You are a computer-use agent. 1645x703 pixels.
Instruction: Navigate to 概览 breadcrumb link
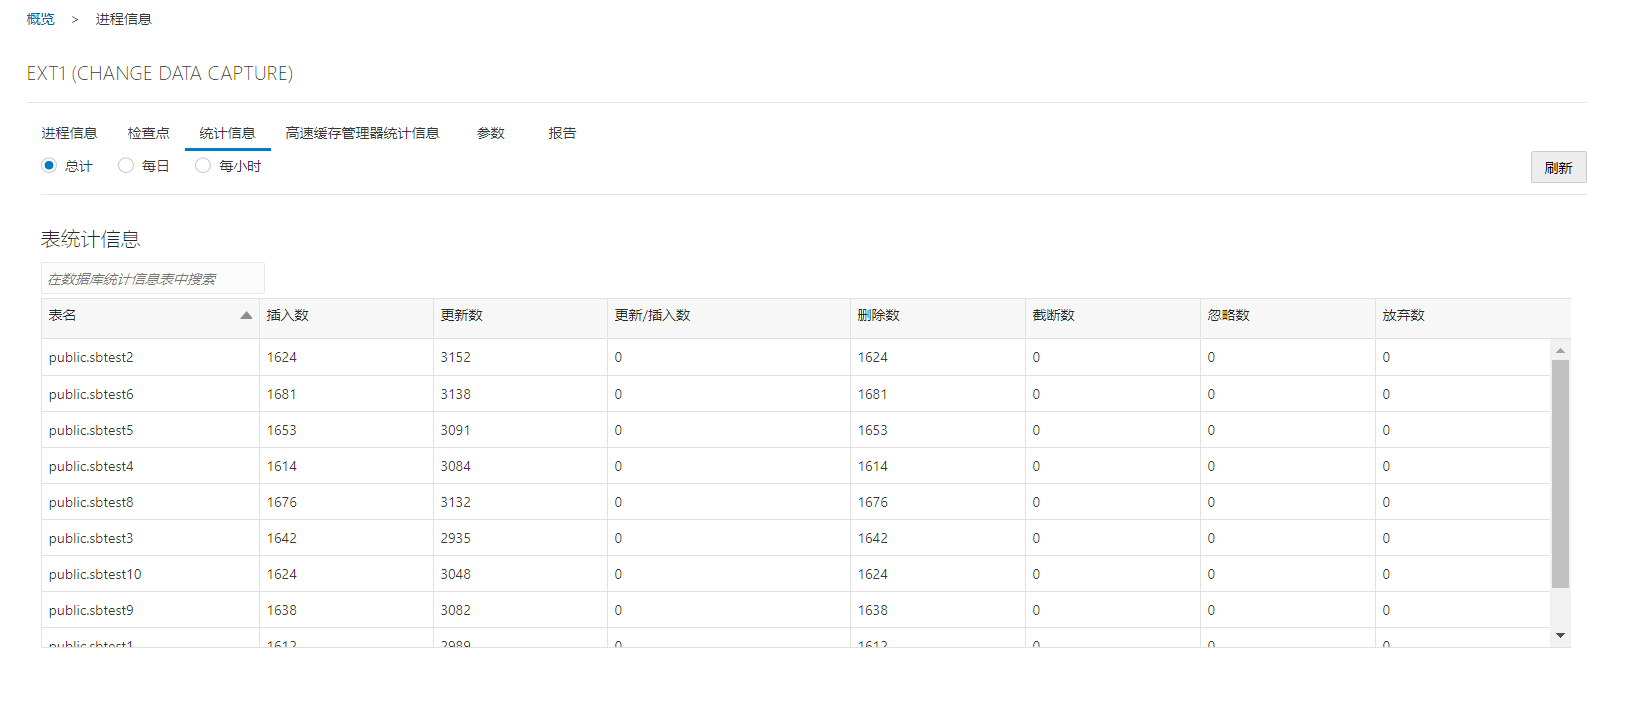[41, 19]
